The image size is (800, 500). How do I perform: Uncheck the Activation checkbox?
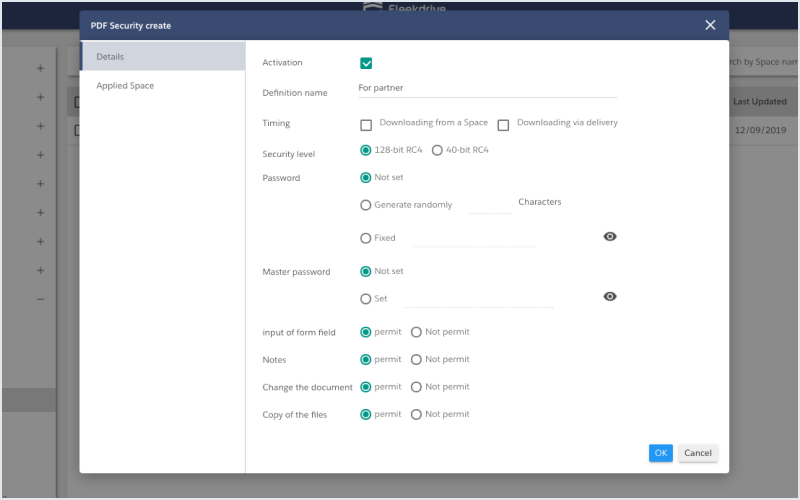(366, 63)
